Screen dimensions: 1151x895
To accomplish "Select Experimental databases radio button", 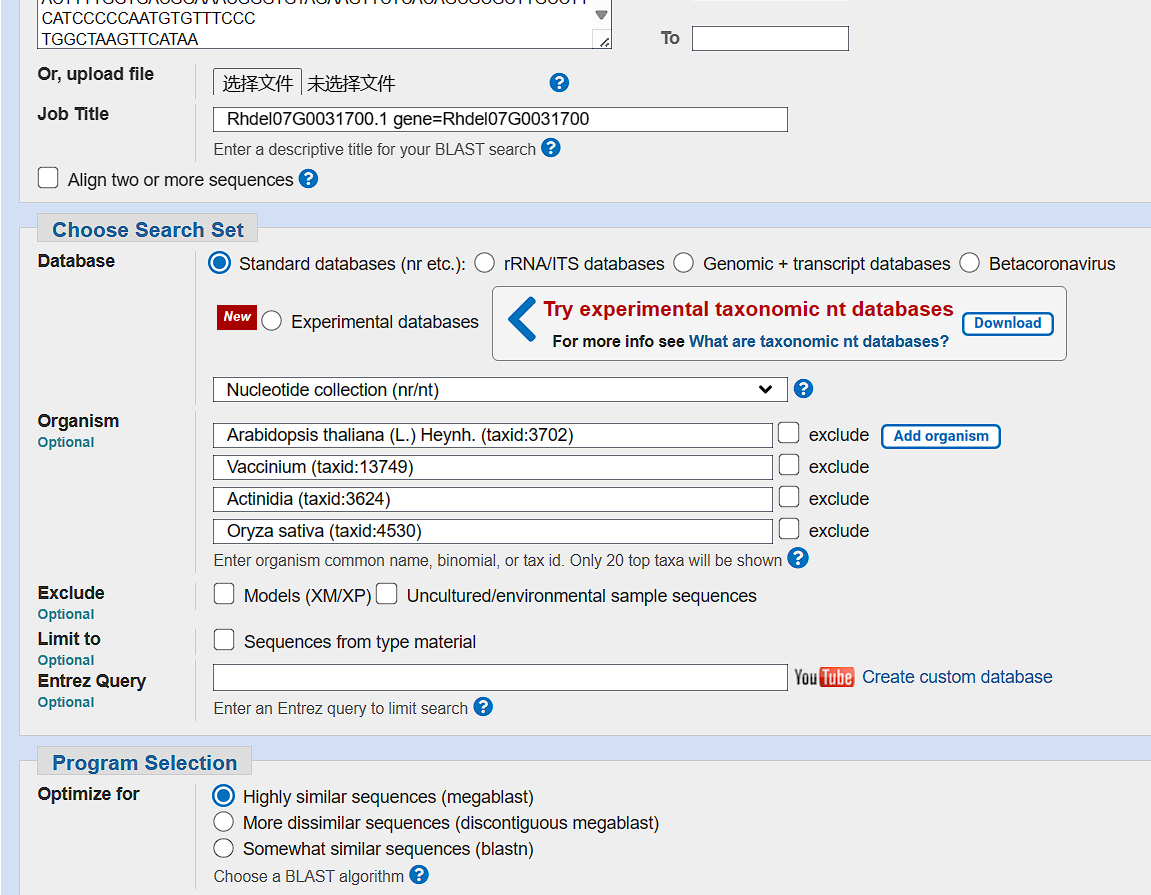I will coord(272,321).
